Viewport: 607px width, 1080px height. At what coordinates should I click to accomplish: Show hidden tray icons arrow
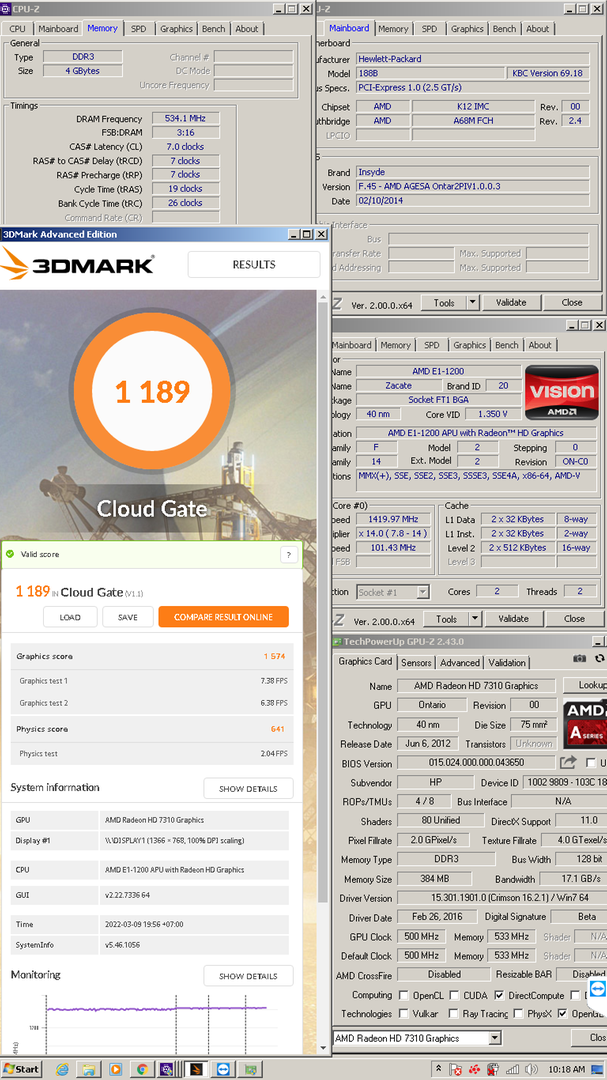tap(439, 1068)
